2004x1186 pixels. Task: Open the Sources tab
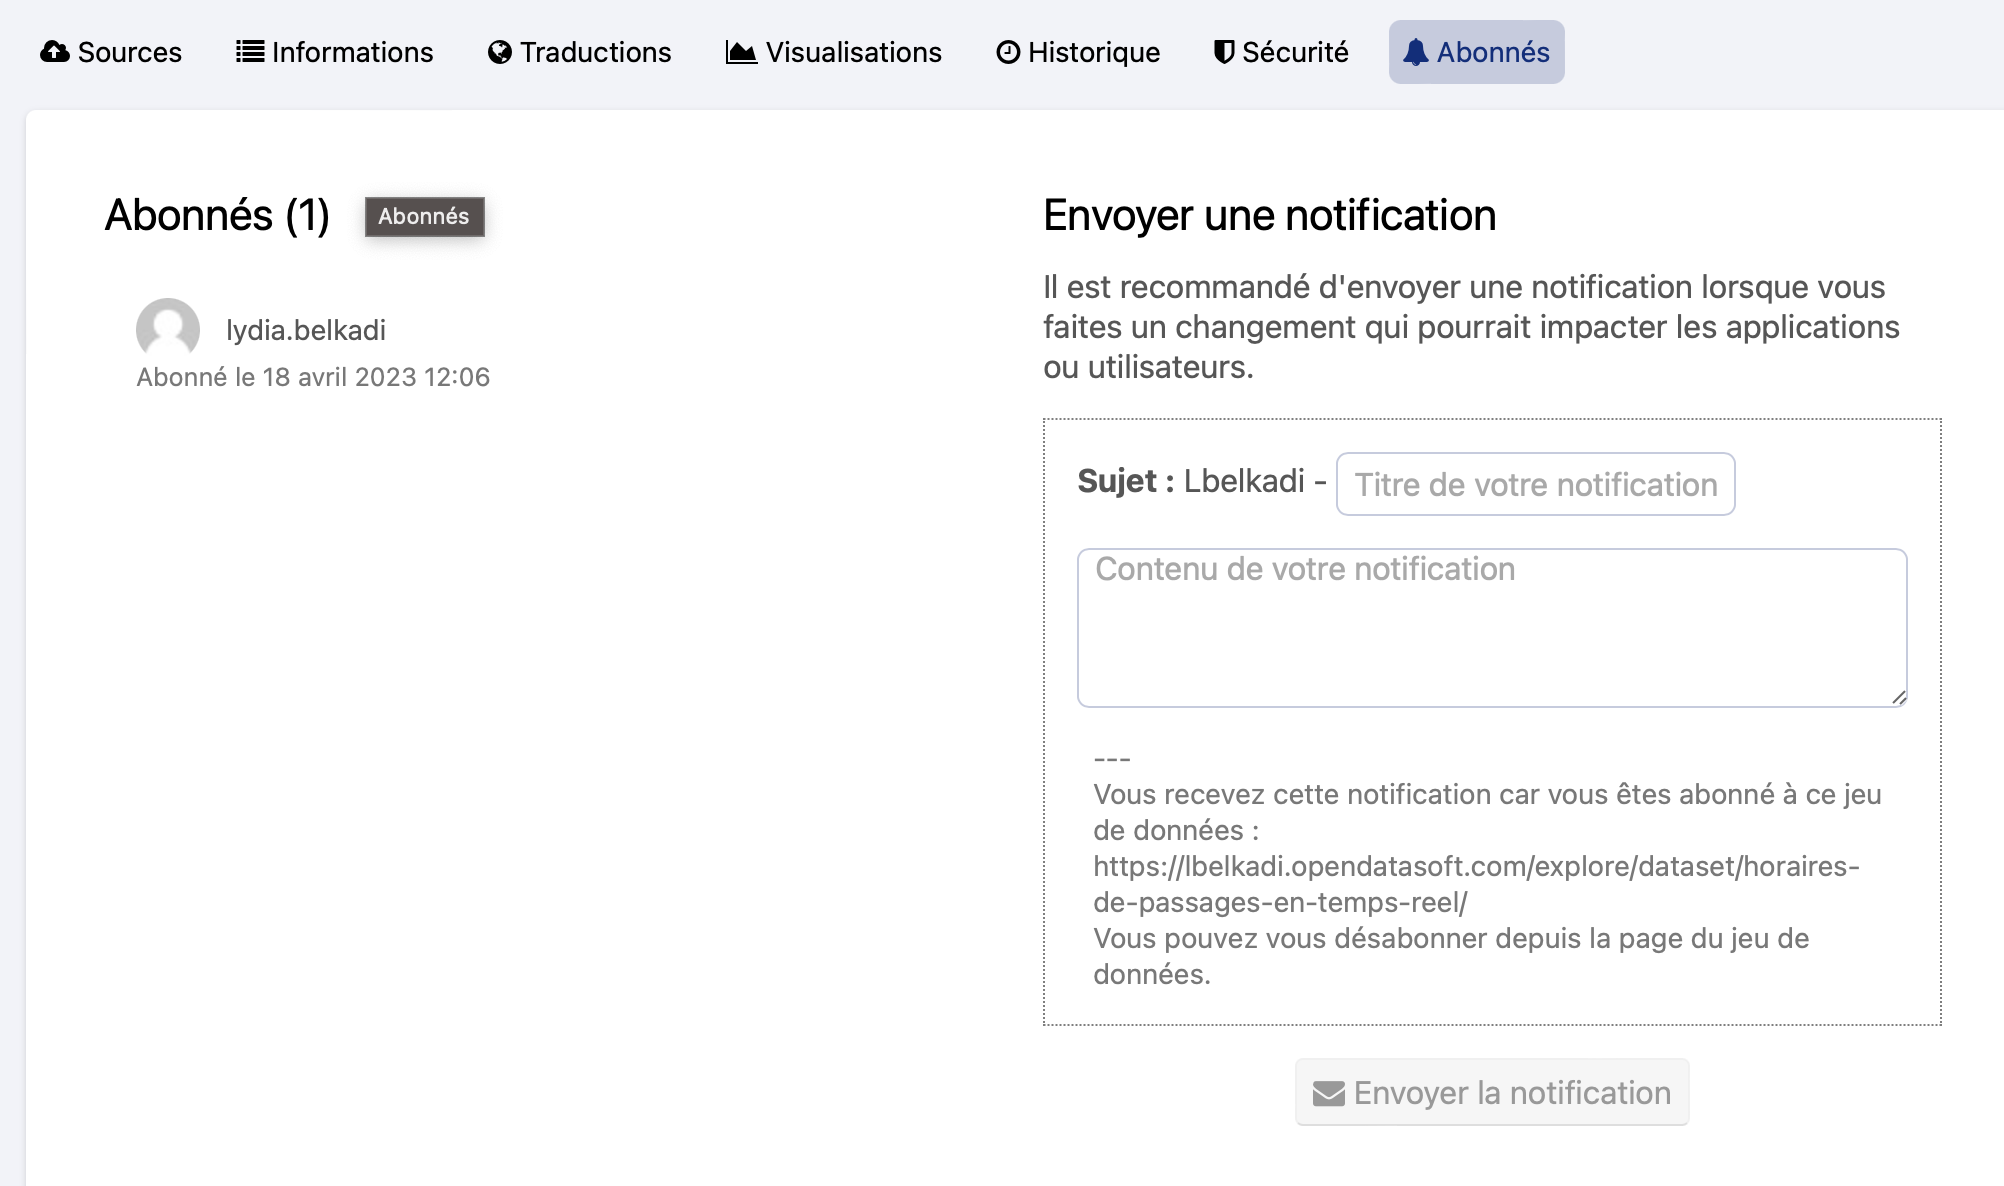[129, 52]
